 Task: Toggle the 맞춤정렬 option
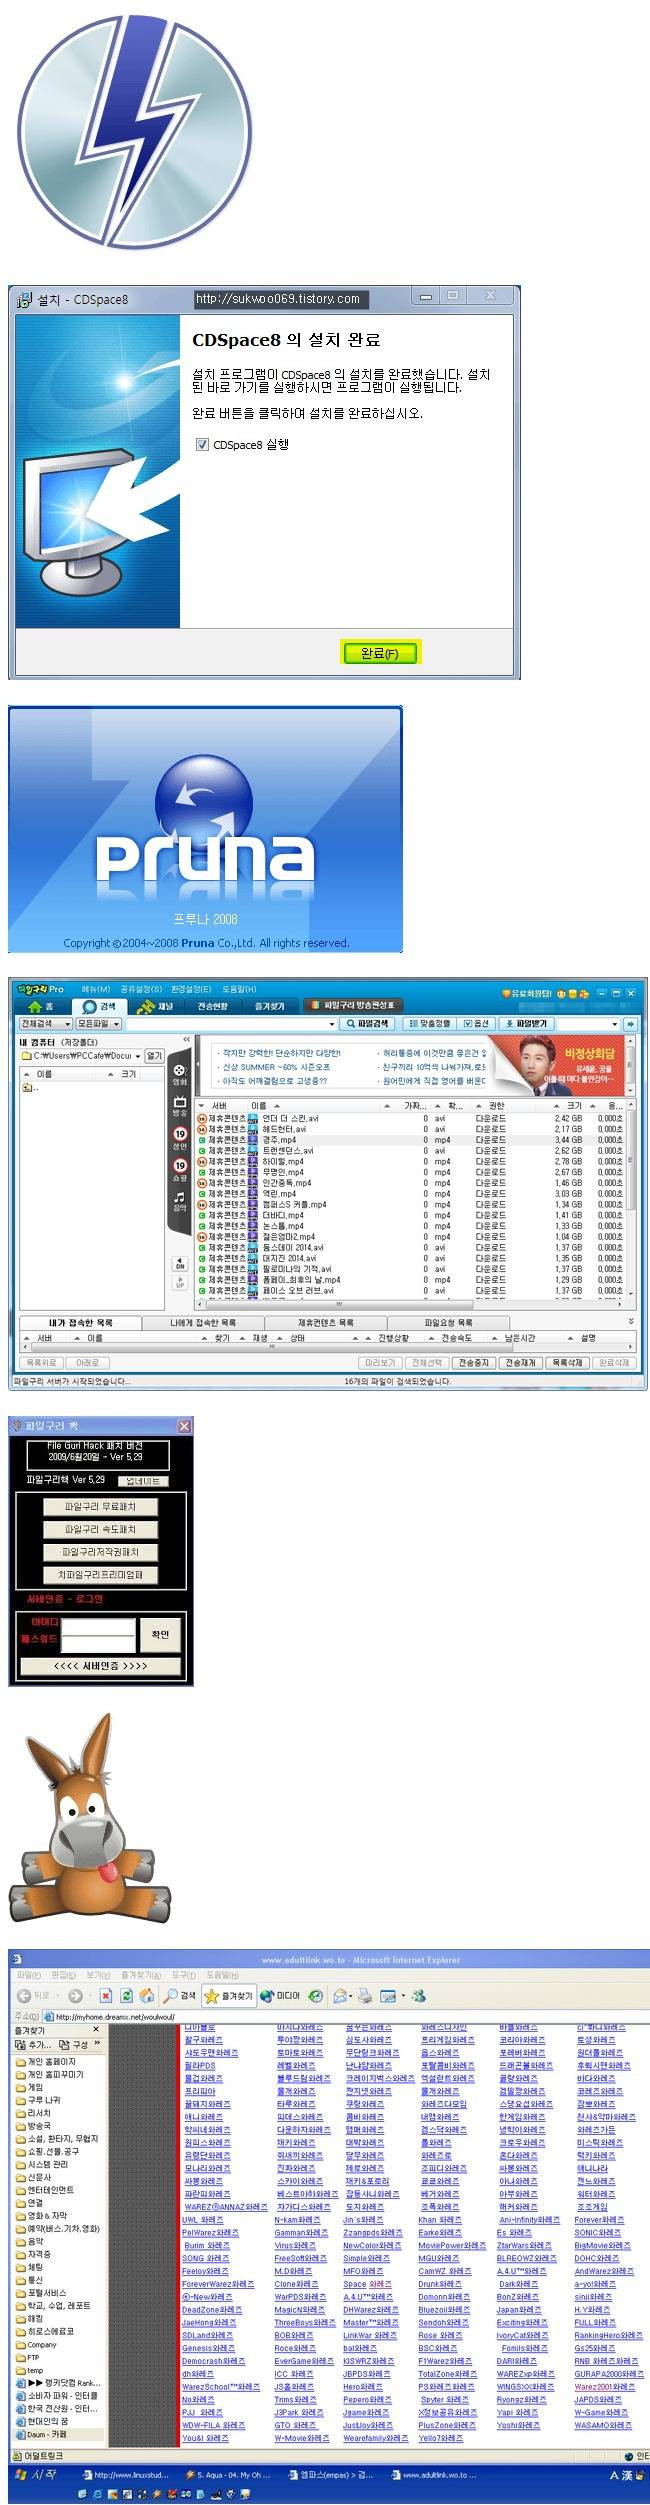click(430, 1024)
